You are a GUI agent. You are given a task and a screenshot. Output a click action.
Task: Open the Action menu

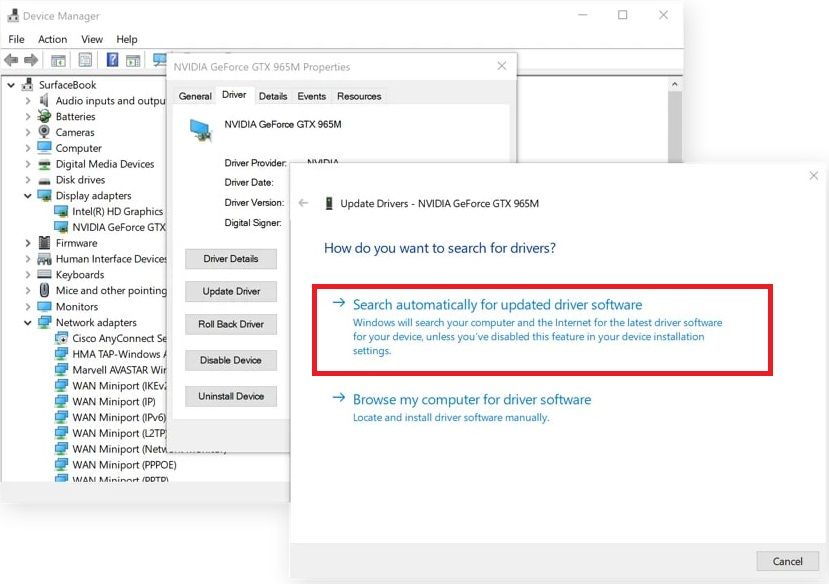(52, 39)
